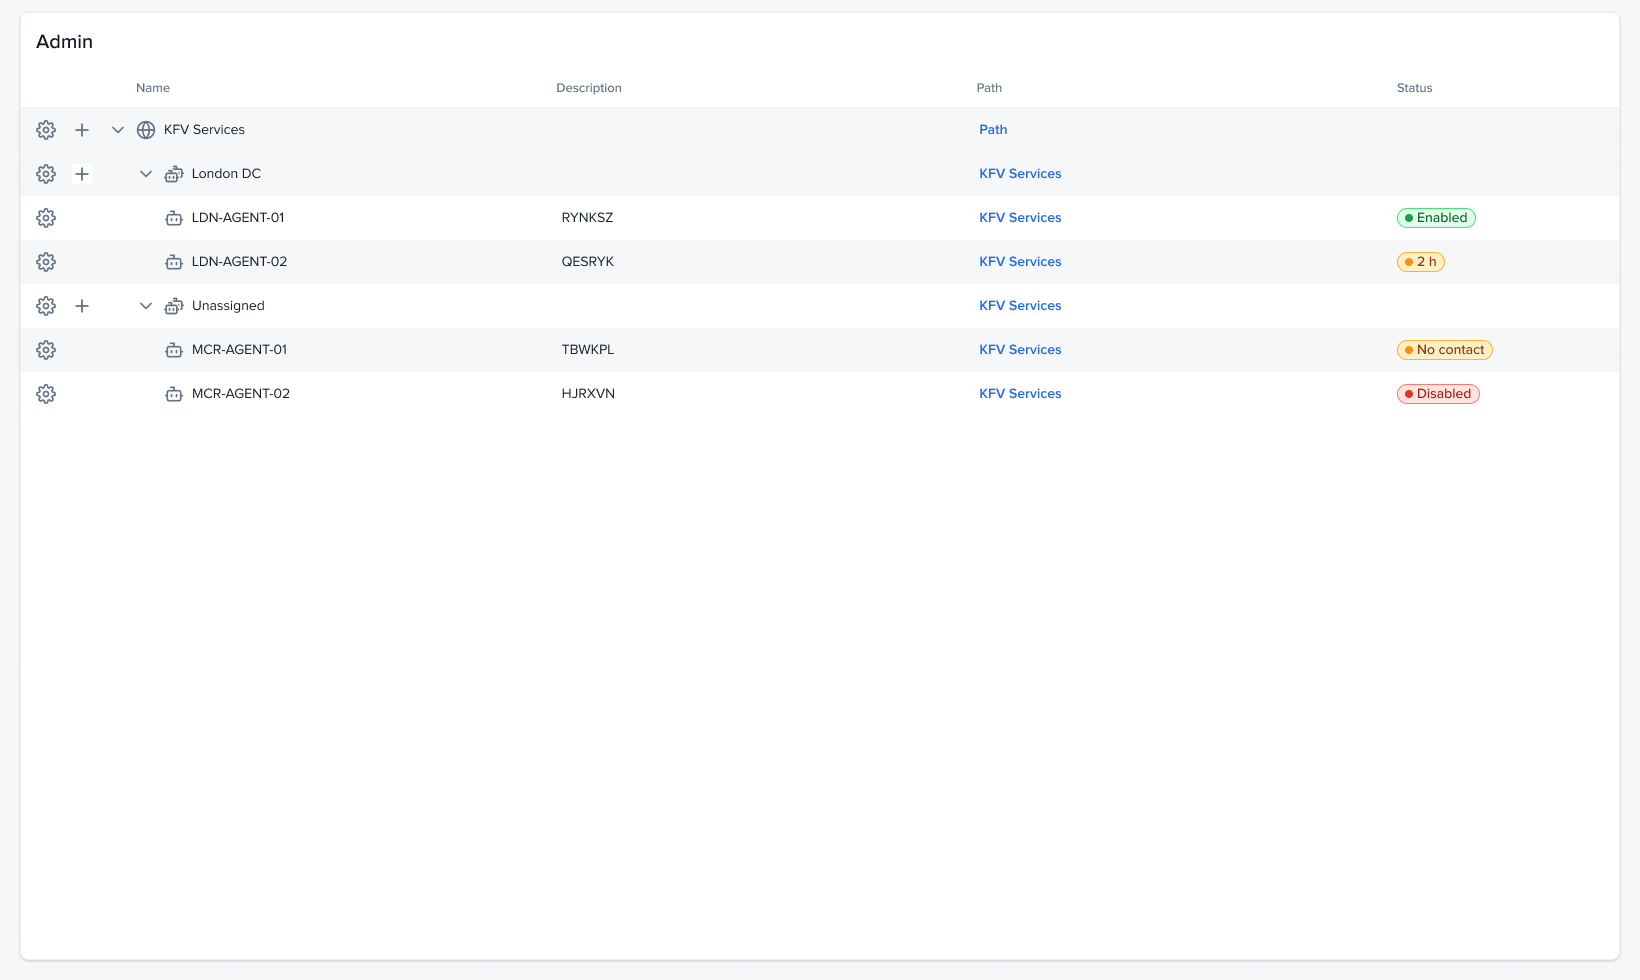Viewport: 1640px width, 980px height.
Task: Open the Path link in KFV Services row
Action: click(993, 130)
